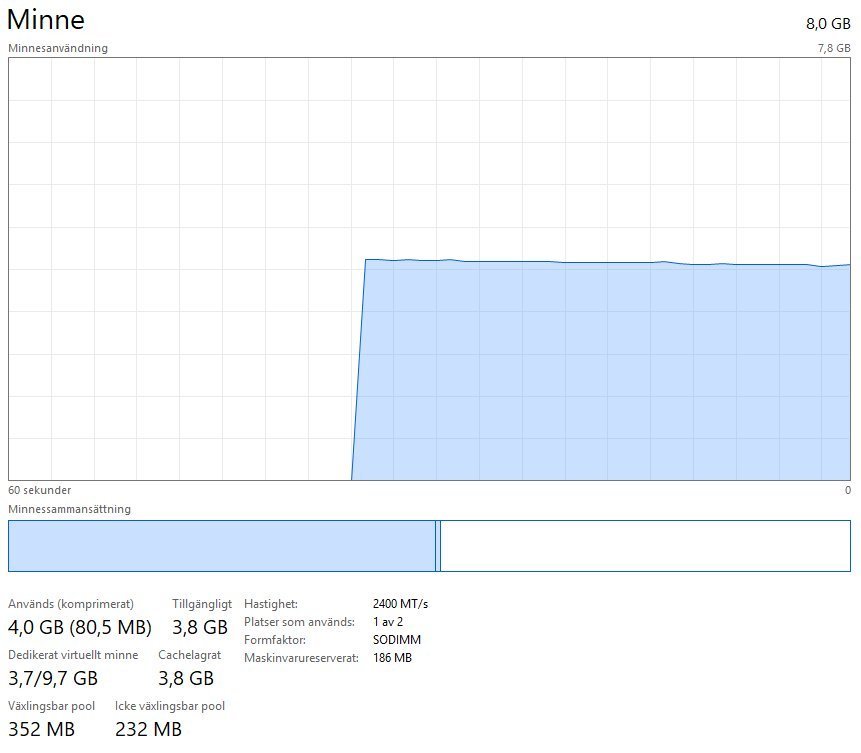Select the Minnessammansättning label
861x753 pixels.
pos(69,509)
